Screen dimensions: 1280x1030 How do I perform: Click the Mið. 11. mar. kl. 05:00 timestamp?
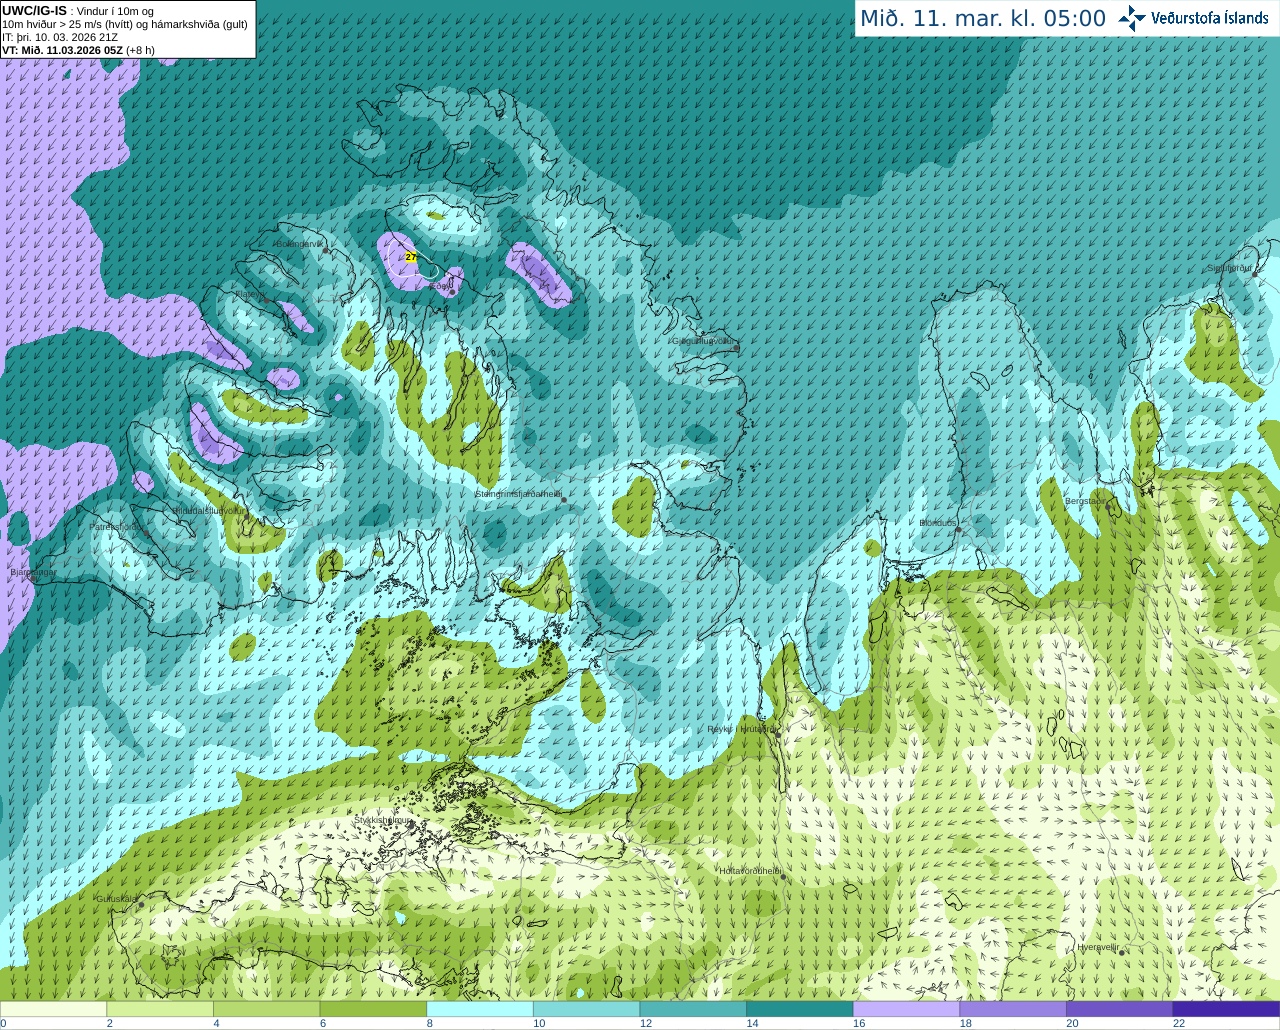983,18
